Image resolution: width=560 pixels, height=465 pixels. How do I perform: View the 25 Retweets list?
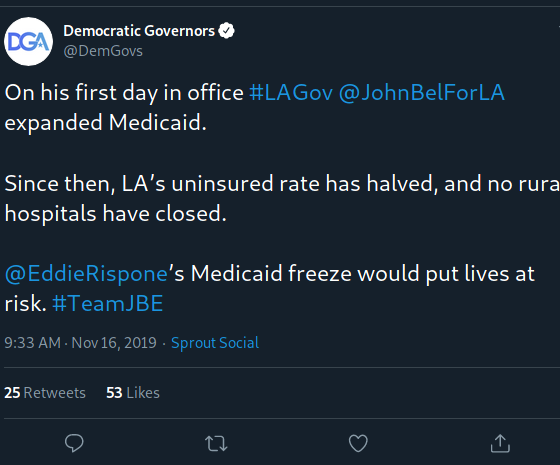45,393
